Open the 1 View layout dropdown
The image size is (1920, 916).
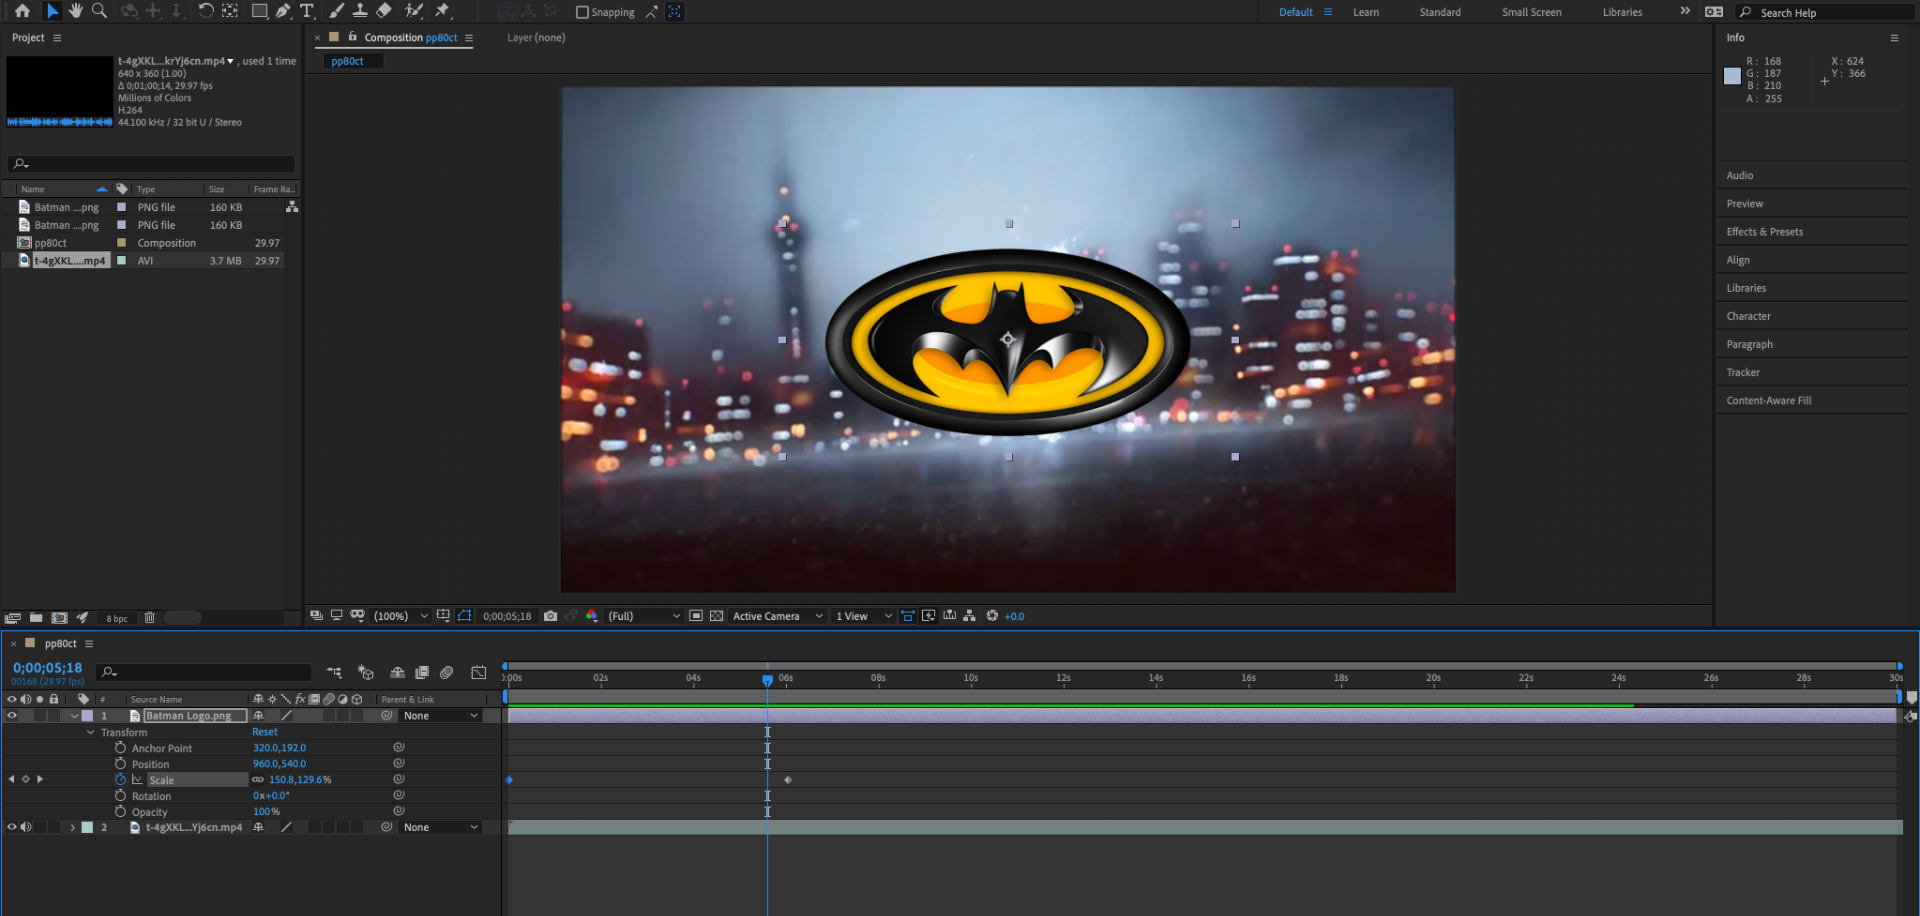(x=863, y=616)
